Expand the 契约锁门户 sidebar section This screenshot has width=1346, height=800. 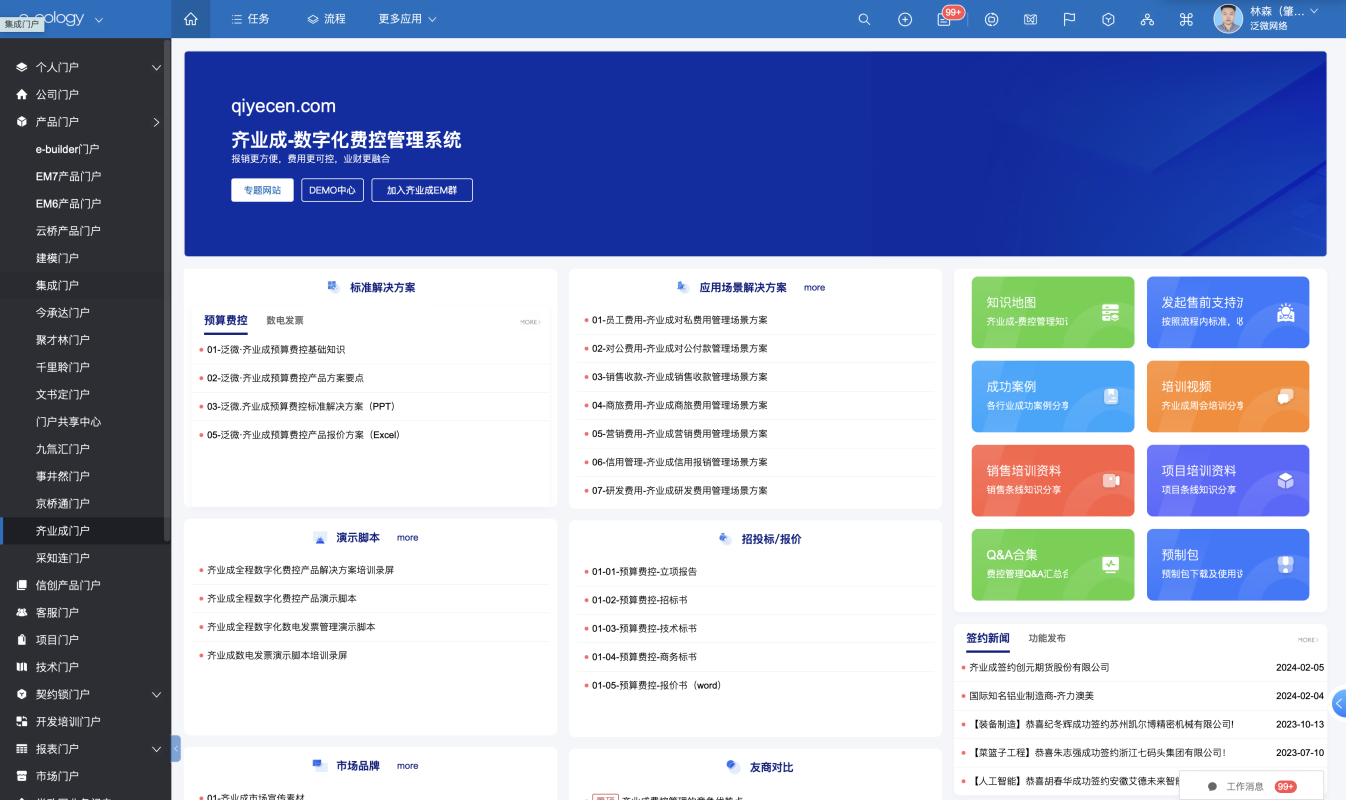156,694
